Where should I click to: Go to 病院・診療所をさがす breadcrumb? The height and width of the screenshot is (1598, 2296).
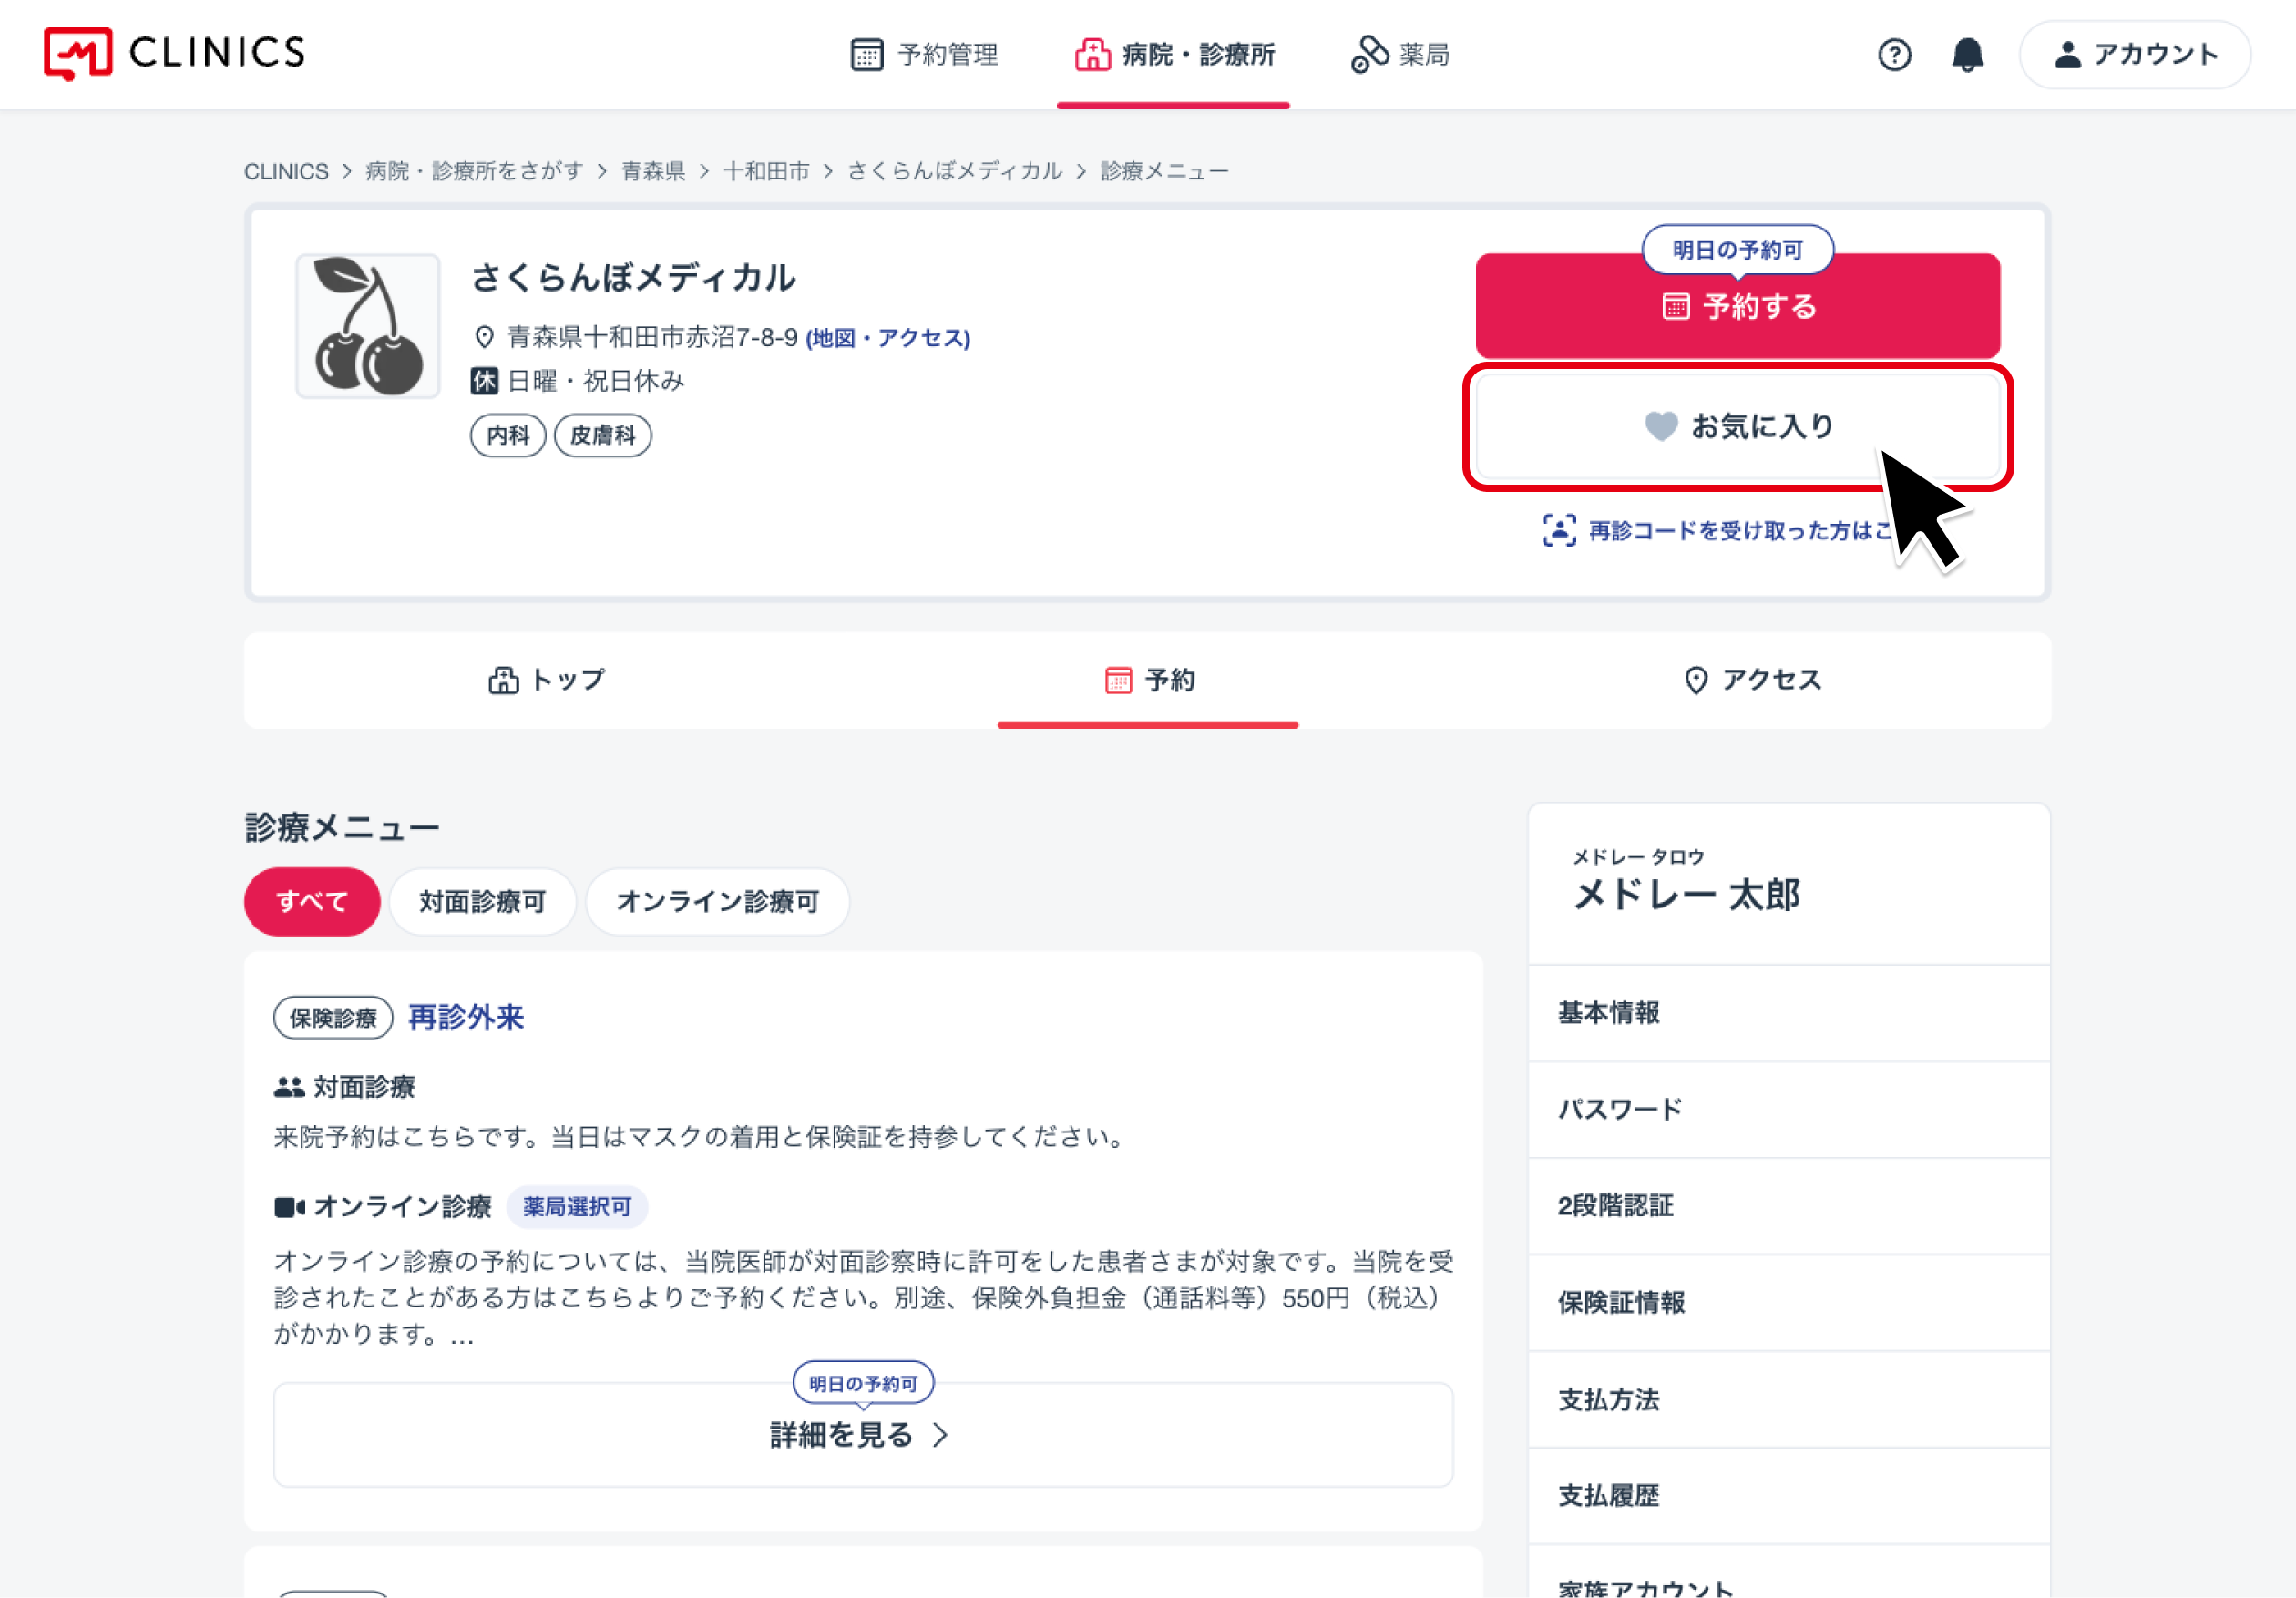point(474,171)
